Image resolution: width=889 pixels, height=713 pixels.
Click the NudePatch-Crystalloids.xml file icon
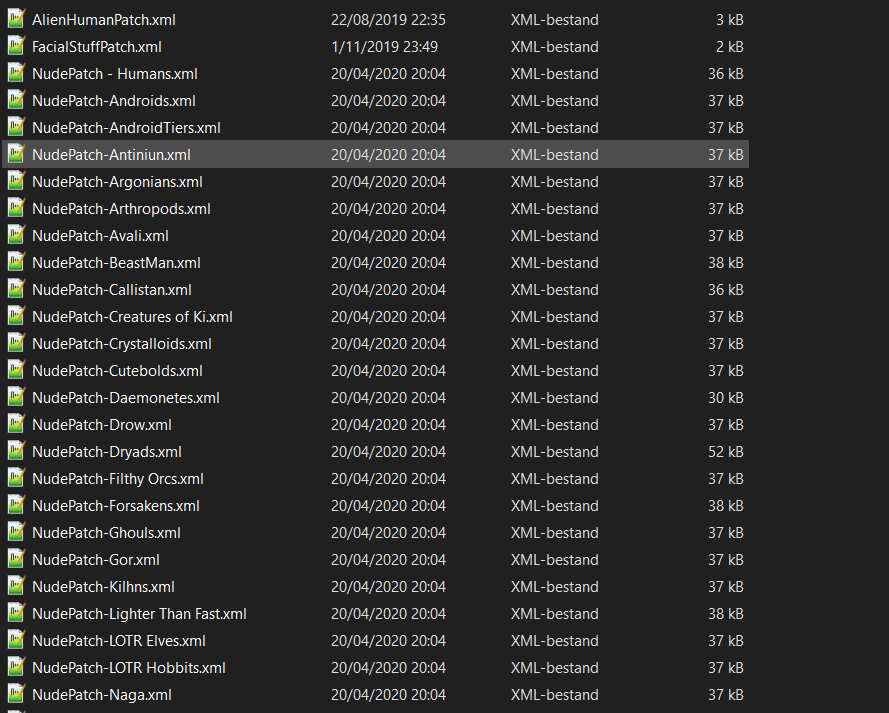coord(16,343)
